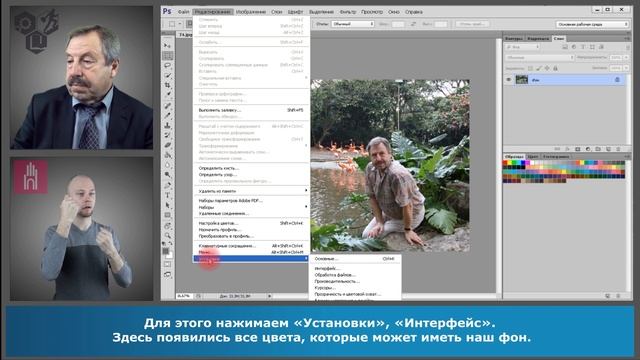Select the Crop tool
The image size is (640, 360).
pyautogui.click(x=168, y=85)
